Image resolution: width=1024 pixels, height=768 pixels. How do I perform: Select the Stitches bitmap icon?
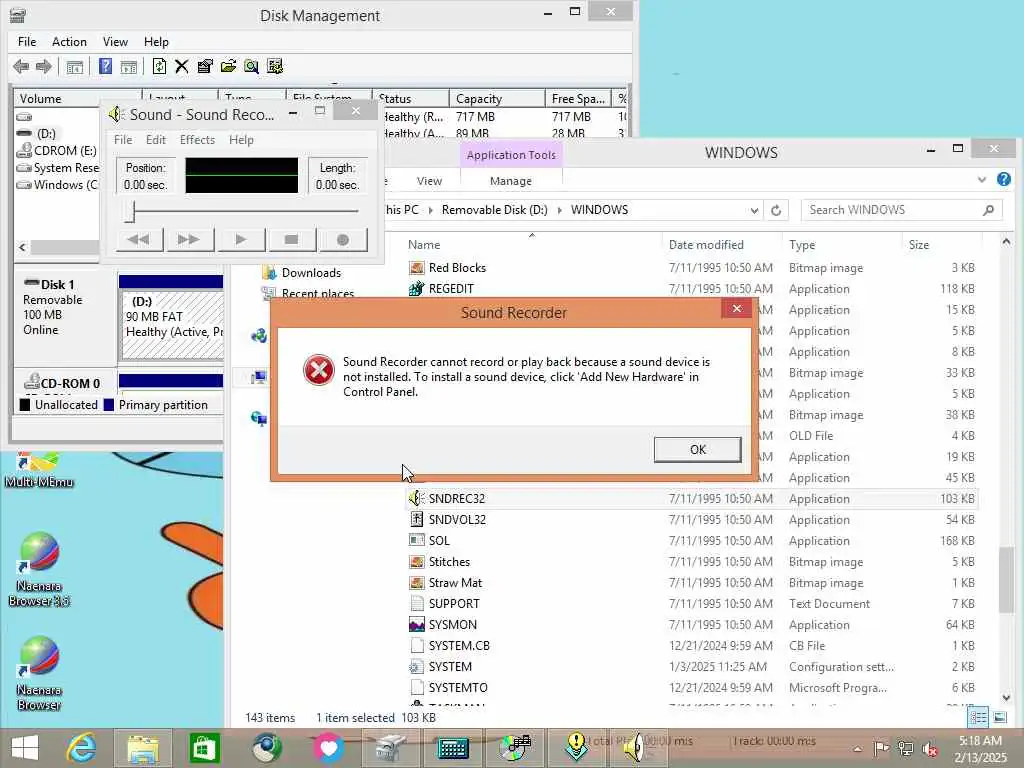(x=417, y=562)
